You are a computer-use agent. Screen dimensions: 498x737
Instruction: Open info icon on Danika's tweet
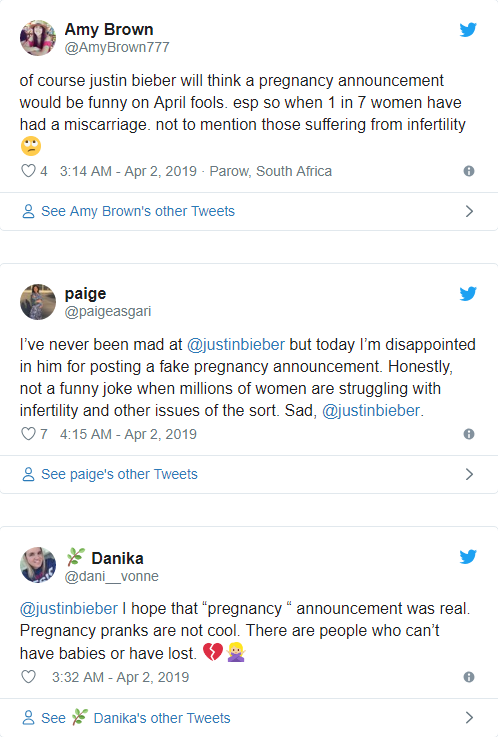(469, 677)
